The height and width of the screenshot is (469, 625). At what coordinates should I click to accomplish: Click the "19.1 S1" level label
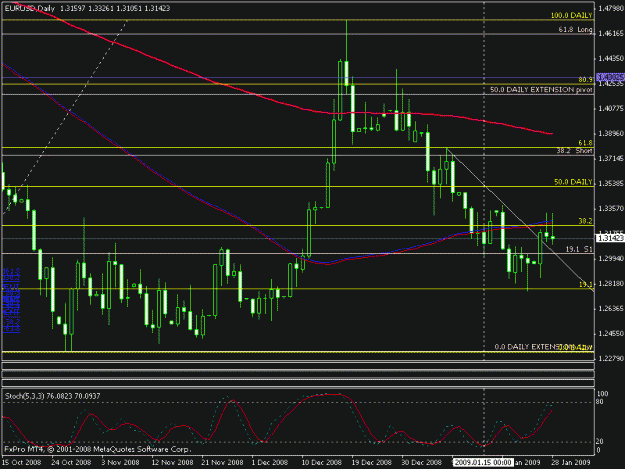(x=579, y=249)
